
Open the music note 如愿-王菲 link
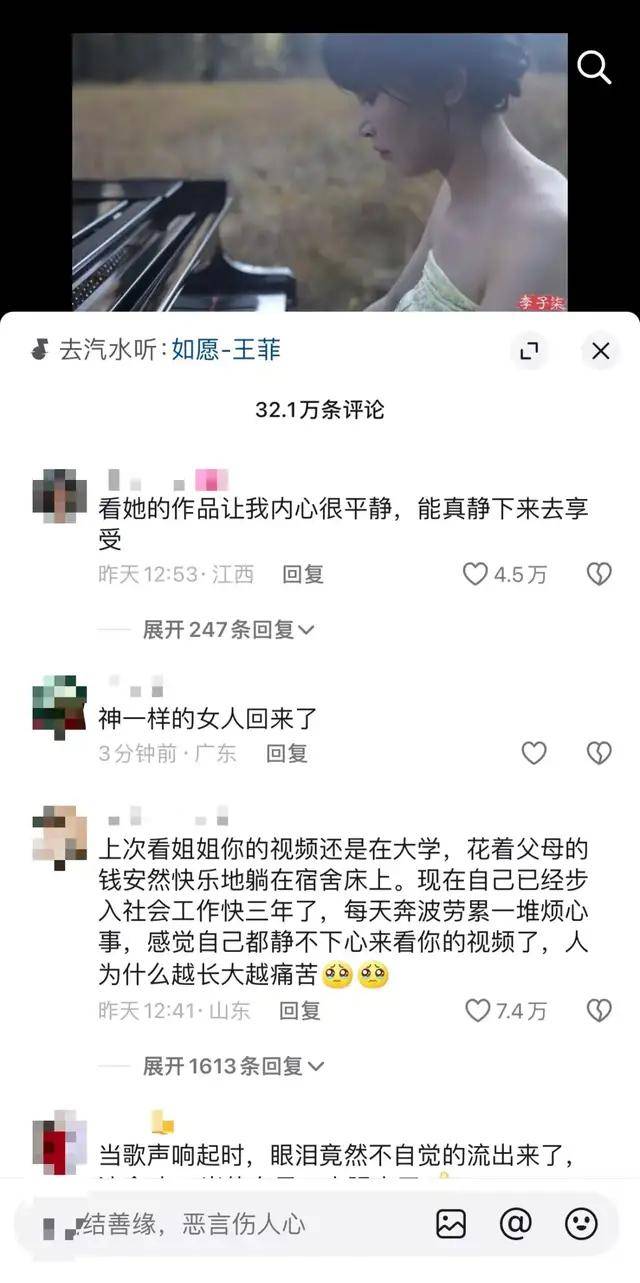tap(226, 349)
